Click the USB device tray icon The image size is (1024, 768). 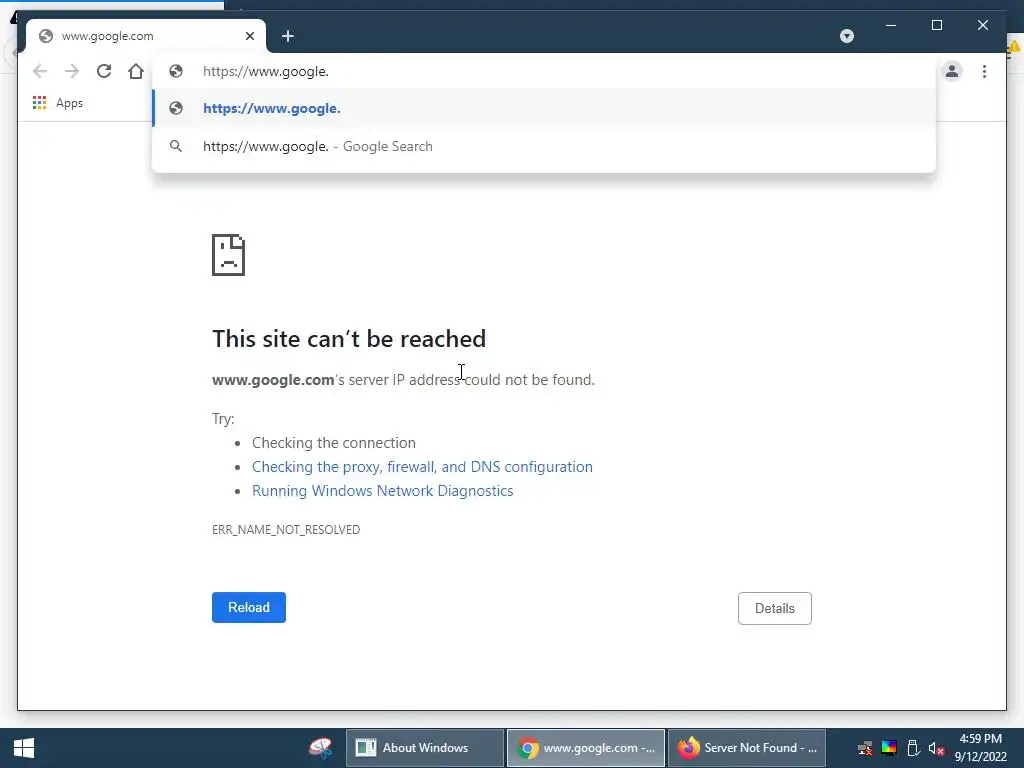tap(914, 748)
